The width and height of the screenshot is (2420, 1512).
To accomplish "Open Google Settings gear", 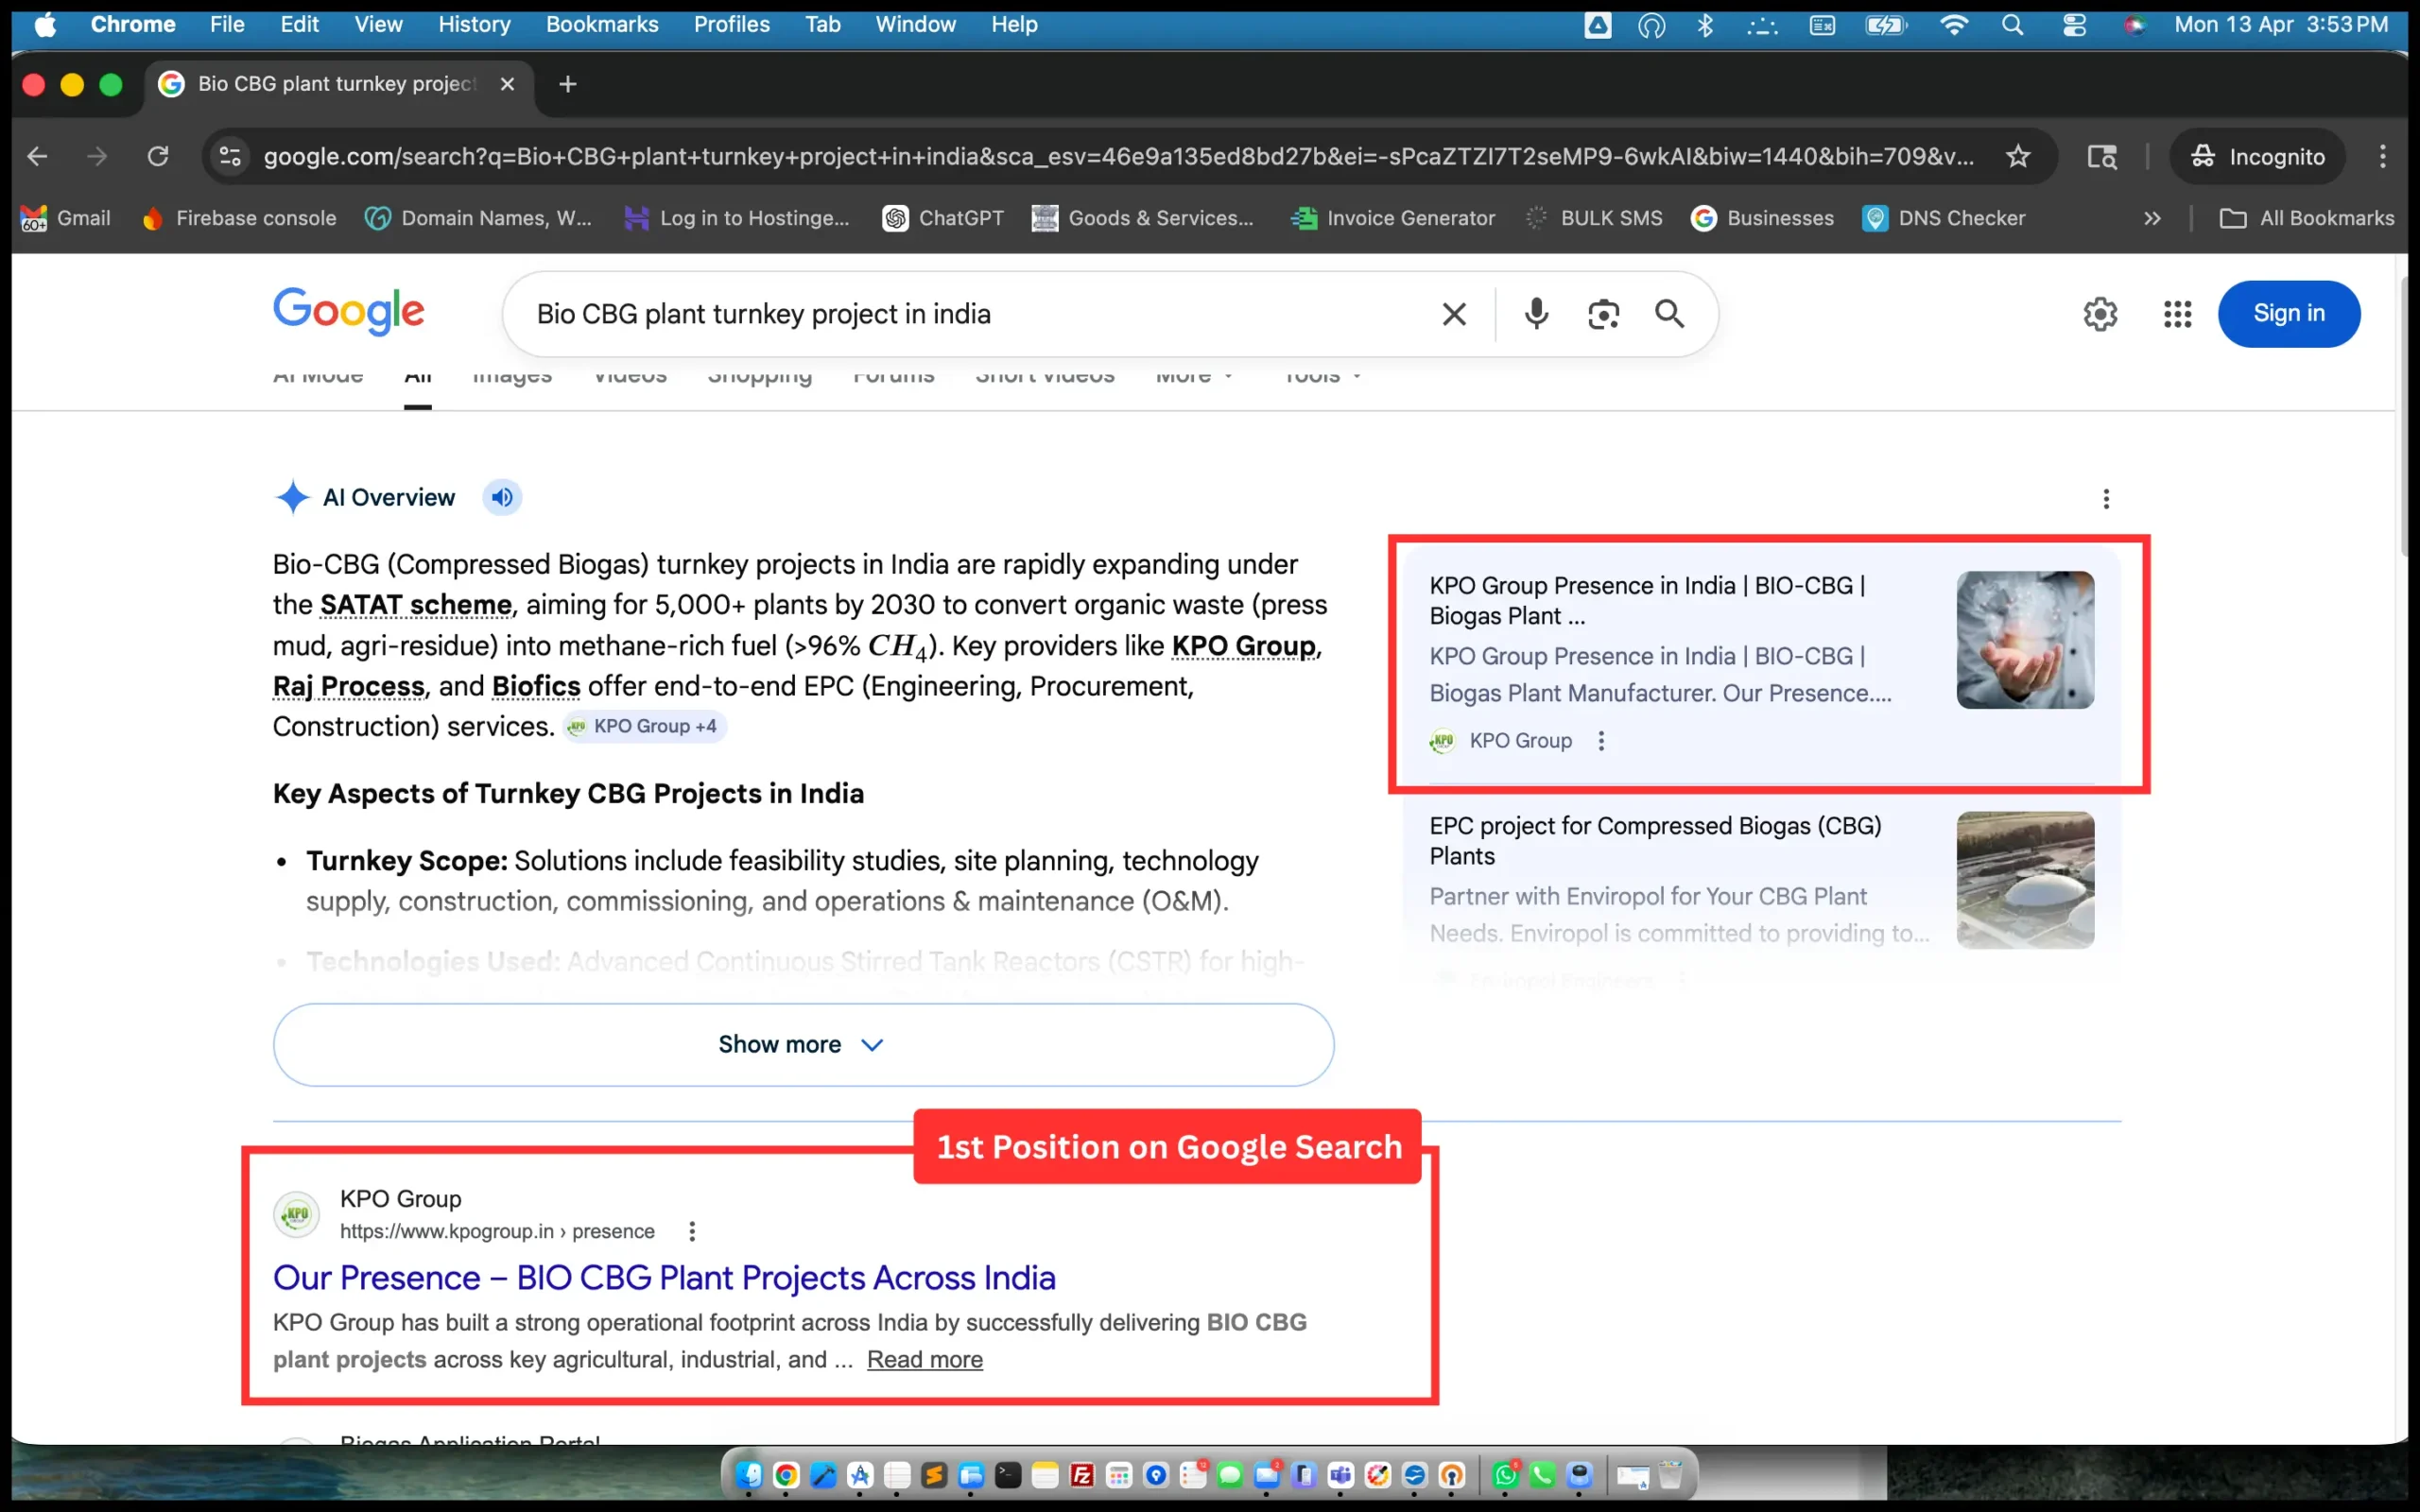I will point(2100,314).
